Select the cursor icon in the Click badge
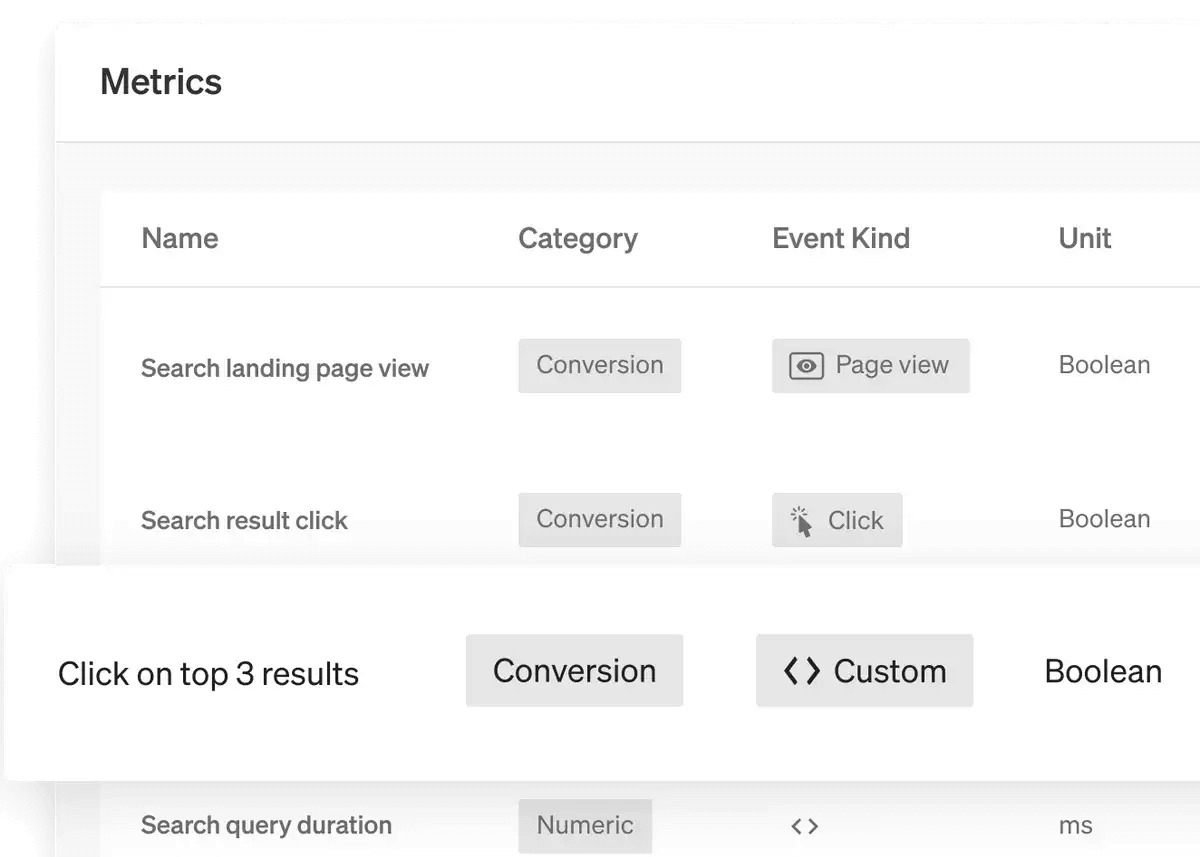Screen dimensions: 1200x857 pos(803,519)
